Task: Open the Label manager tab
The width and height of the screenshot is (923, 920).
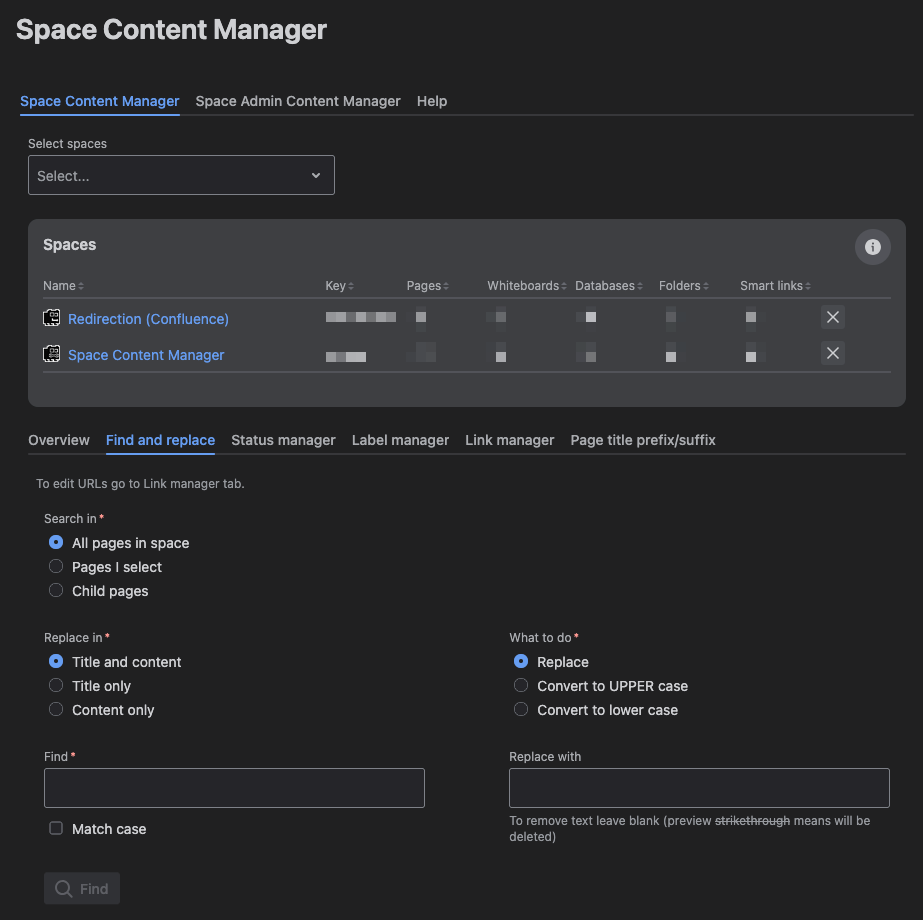Action: (x=400, y=440)
